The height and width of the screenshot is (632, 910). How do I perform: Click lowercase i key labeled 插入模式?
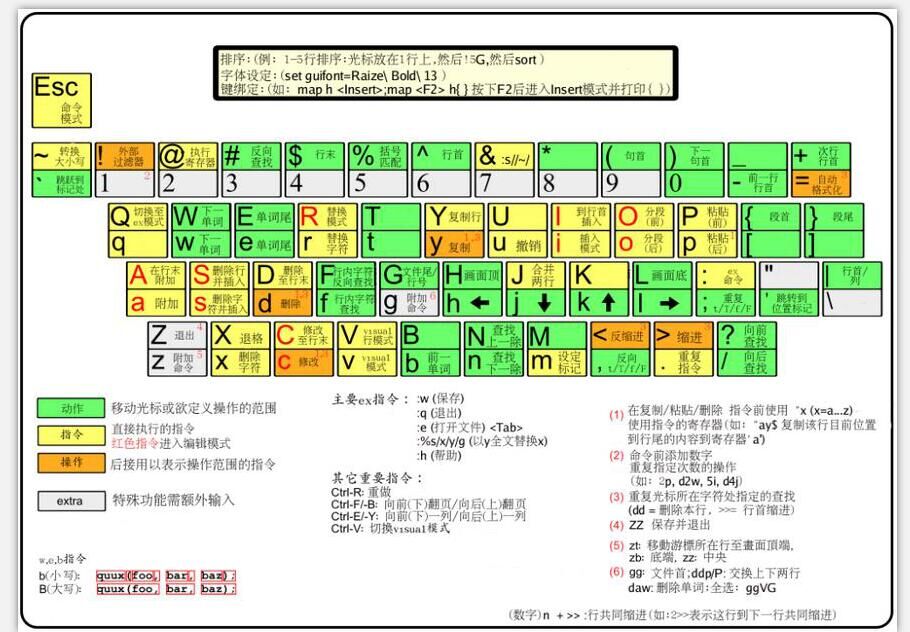580,244
